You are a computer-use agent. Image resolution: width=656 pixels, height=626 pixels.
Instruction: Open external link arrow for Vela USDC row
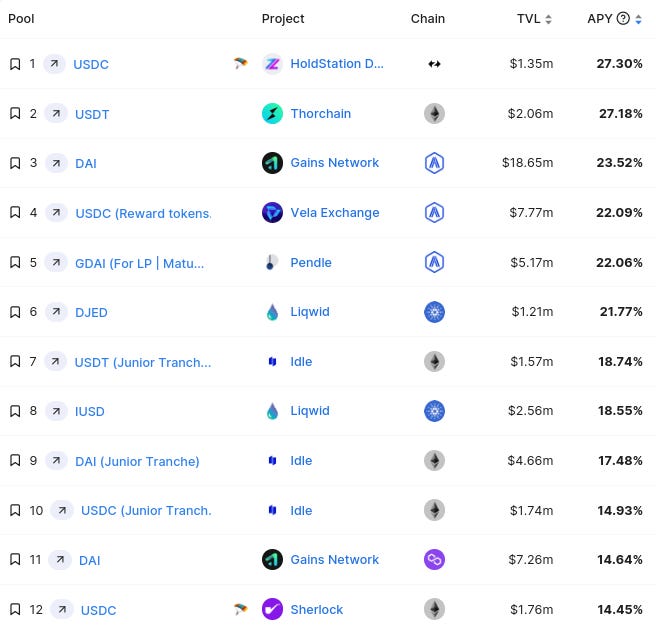pos(56,213)
